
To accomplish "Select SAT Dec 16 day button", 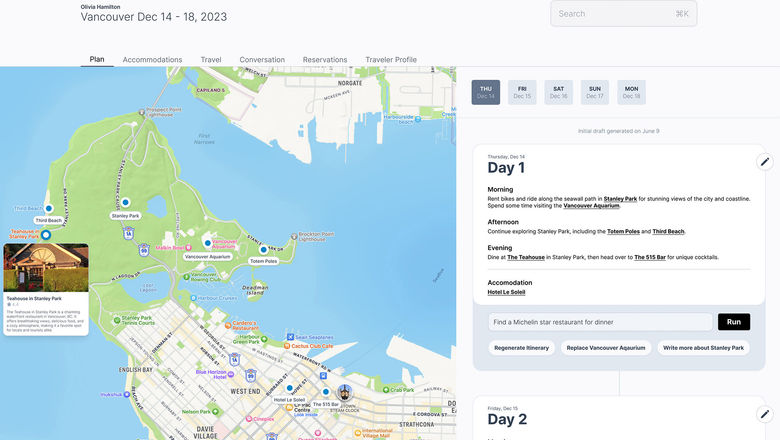I will [559, 92].
